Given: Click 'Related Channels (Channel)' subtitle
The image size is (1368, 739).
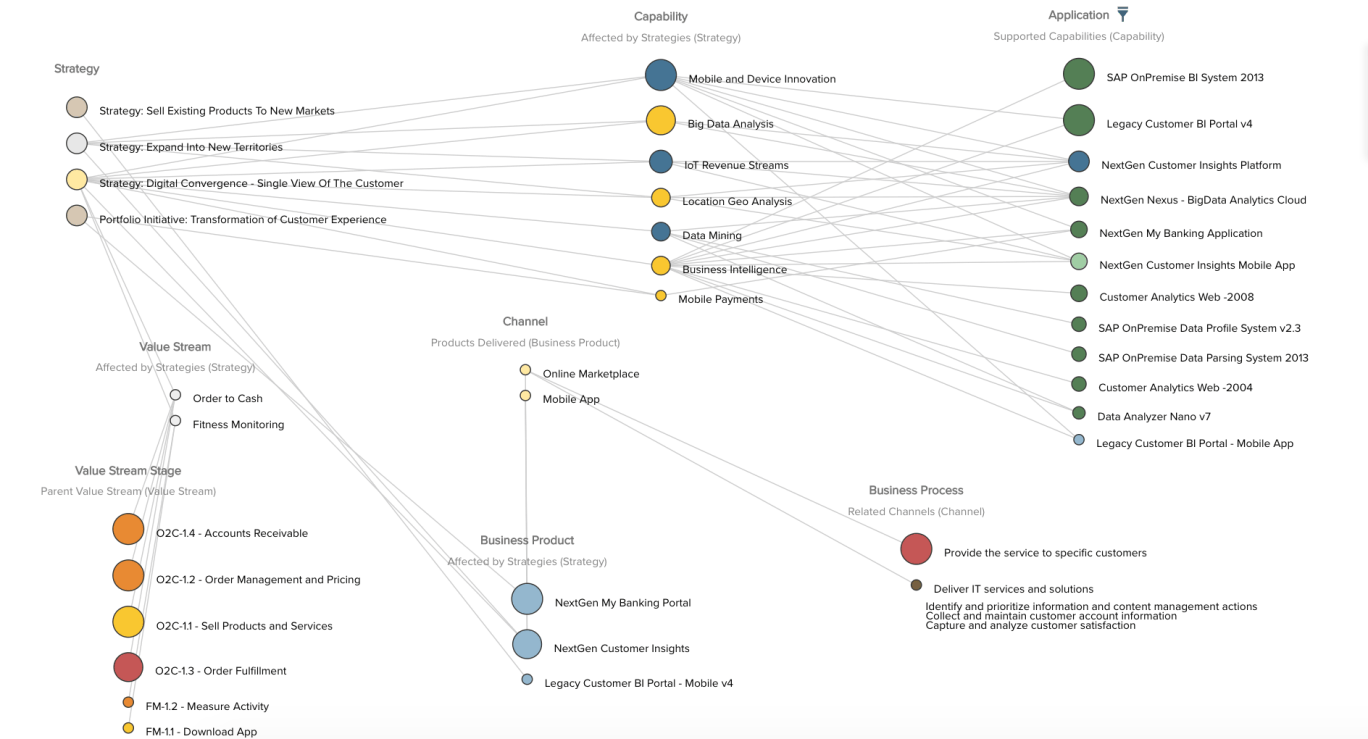Looking at the screenshot, I should pyautogui.click(x=916, y=512).
